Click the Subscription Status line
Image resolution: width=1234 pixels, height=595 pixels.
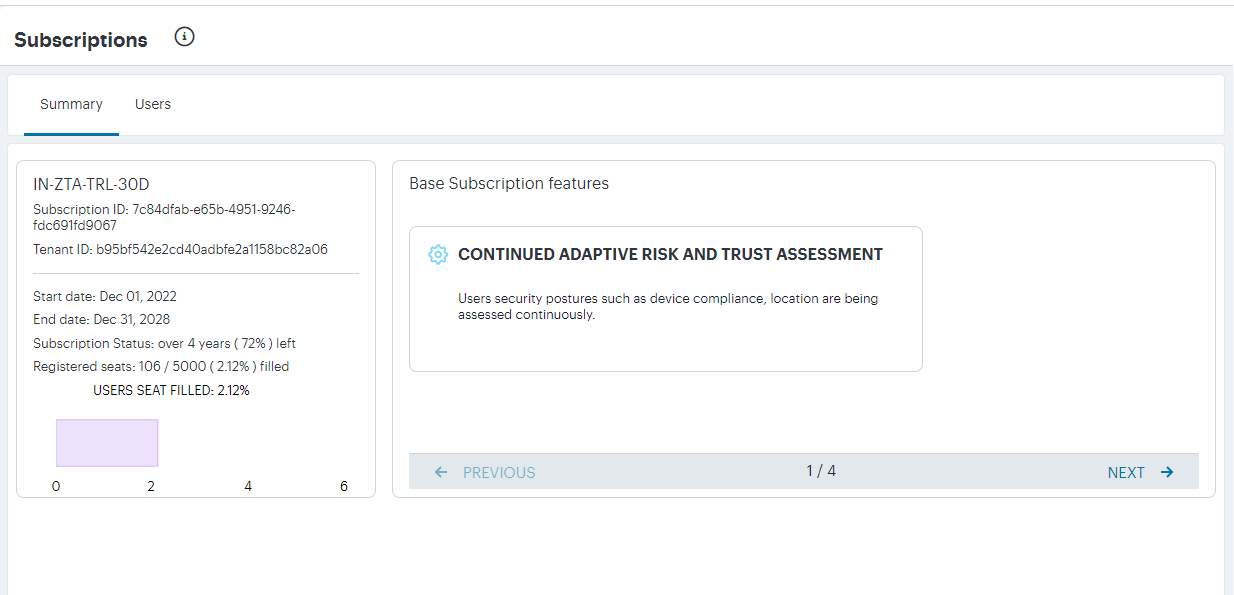click(164, 343)
